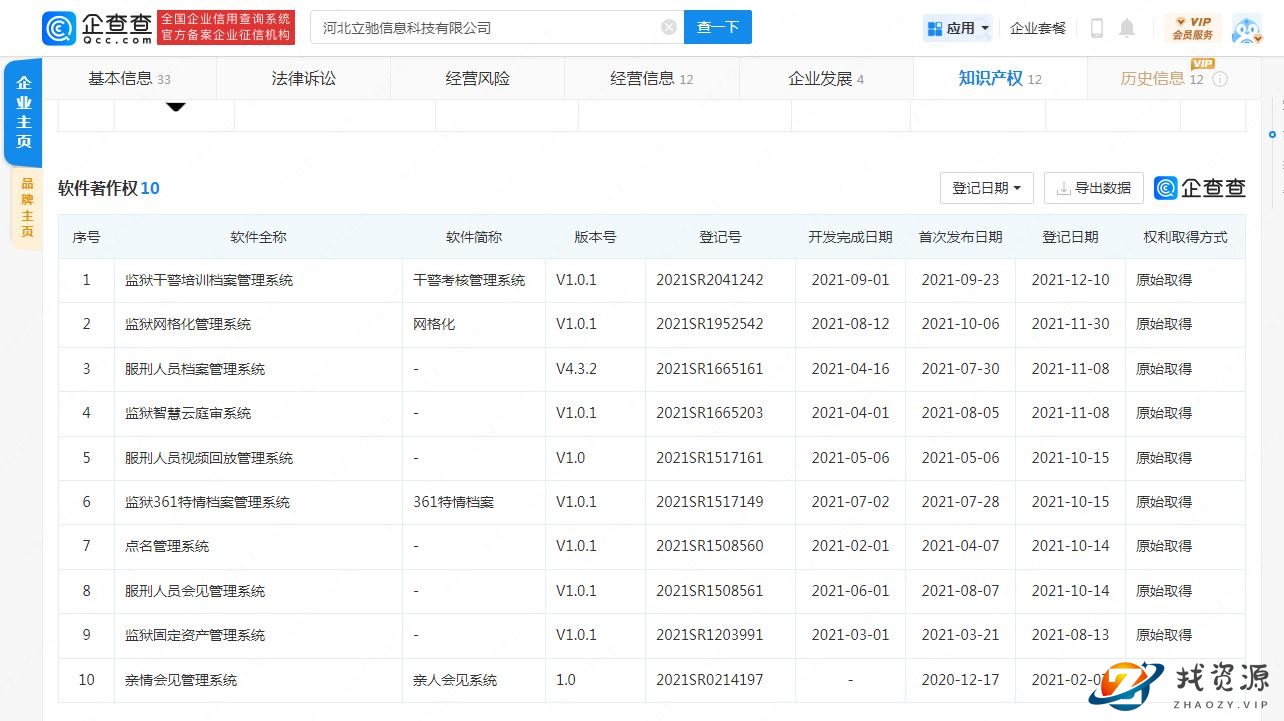Click the 企查查 logo beside export button
Screen dimensions: 1284x721
click(x=1200, y=188)
